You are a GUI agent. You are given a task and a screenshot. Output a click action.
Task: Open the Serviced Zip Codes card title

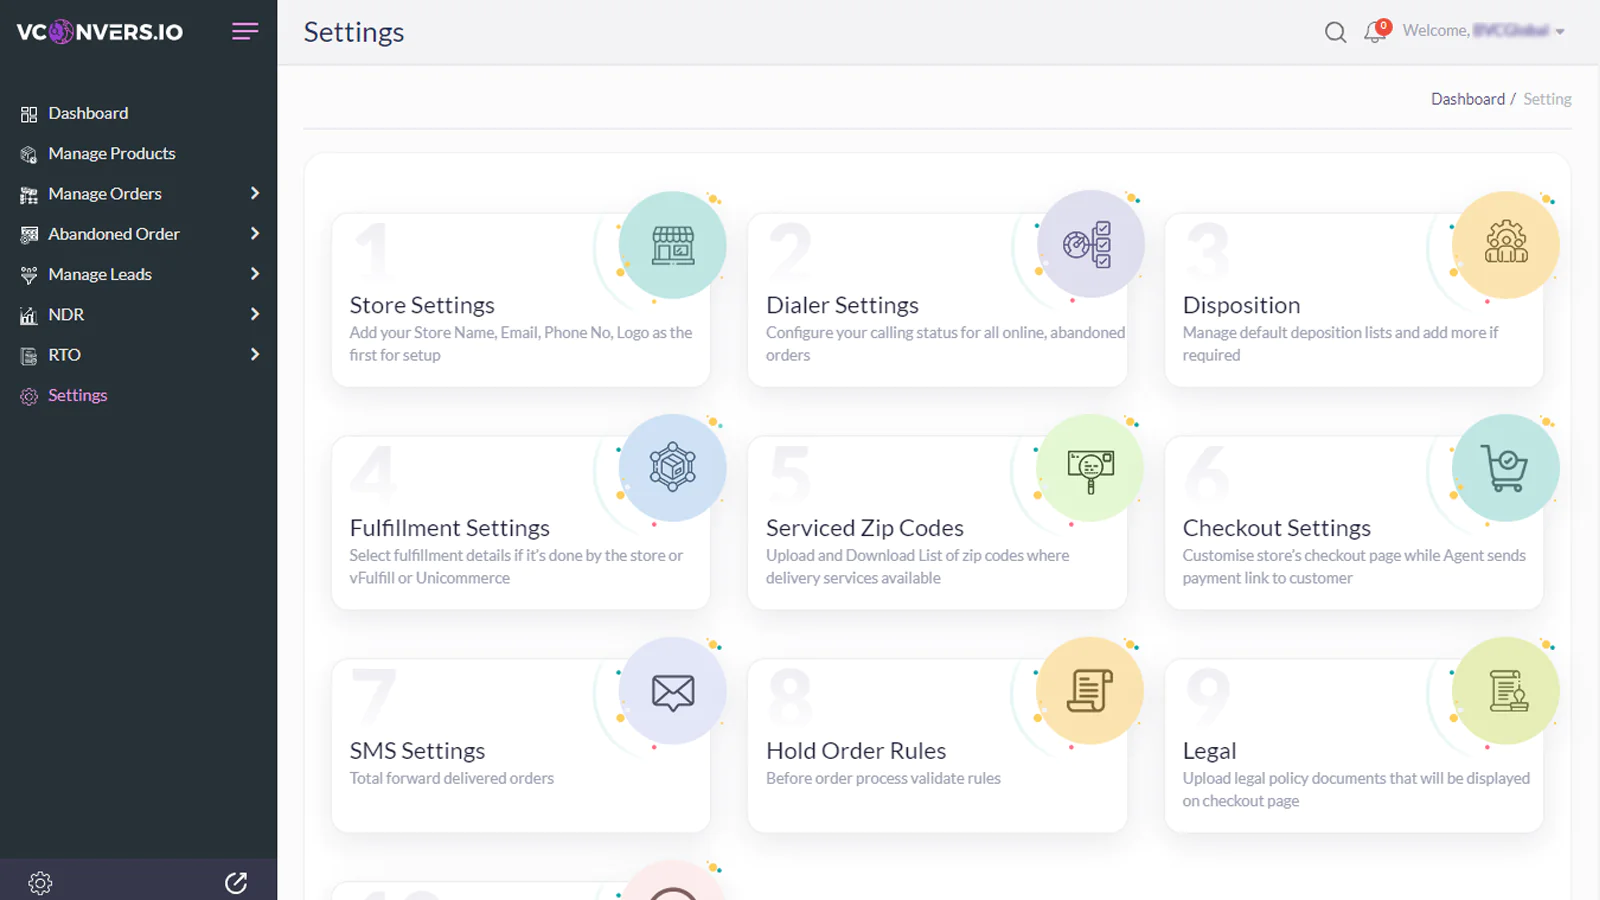(865, 528)
